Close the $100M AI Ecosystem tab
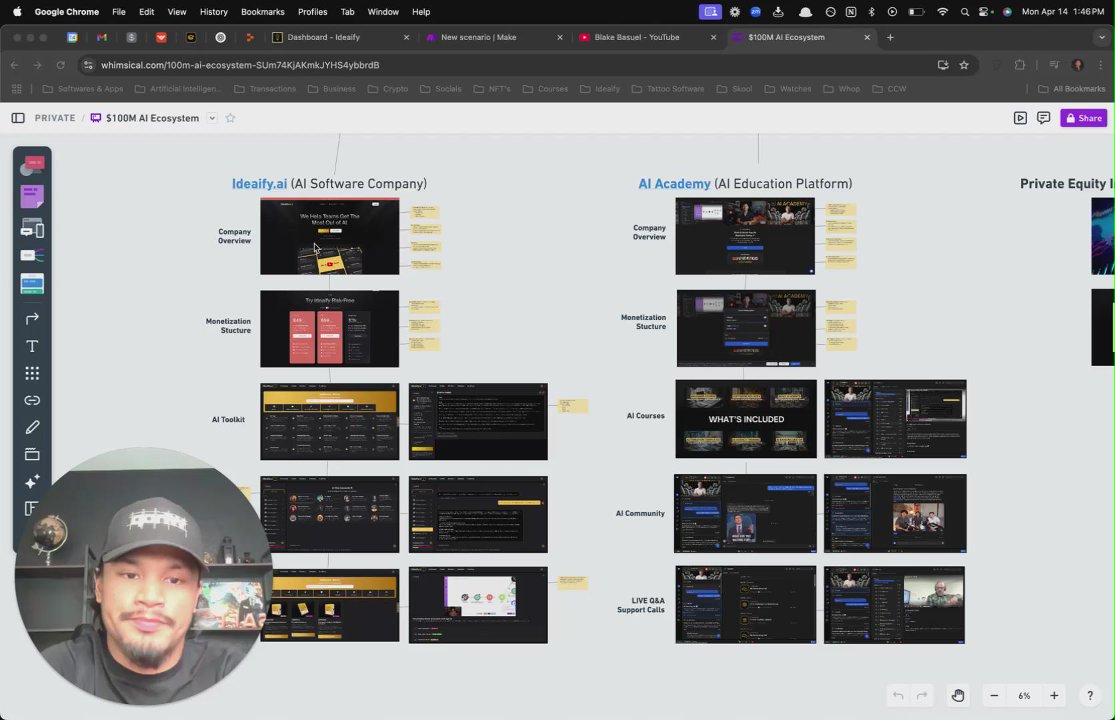This screenshot has width=1115, height=720. [867, 37]
